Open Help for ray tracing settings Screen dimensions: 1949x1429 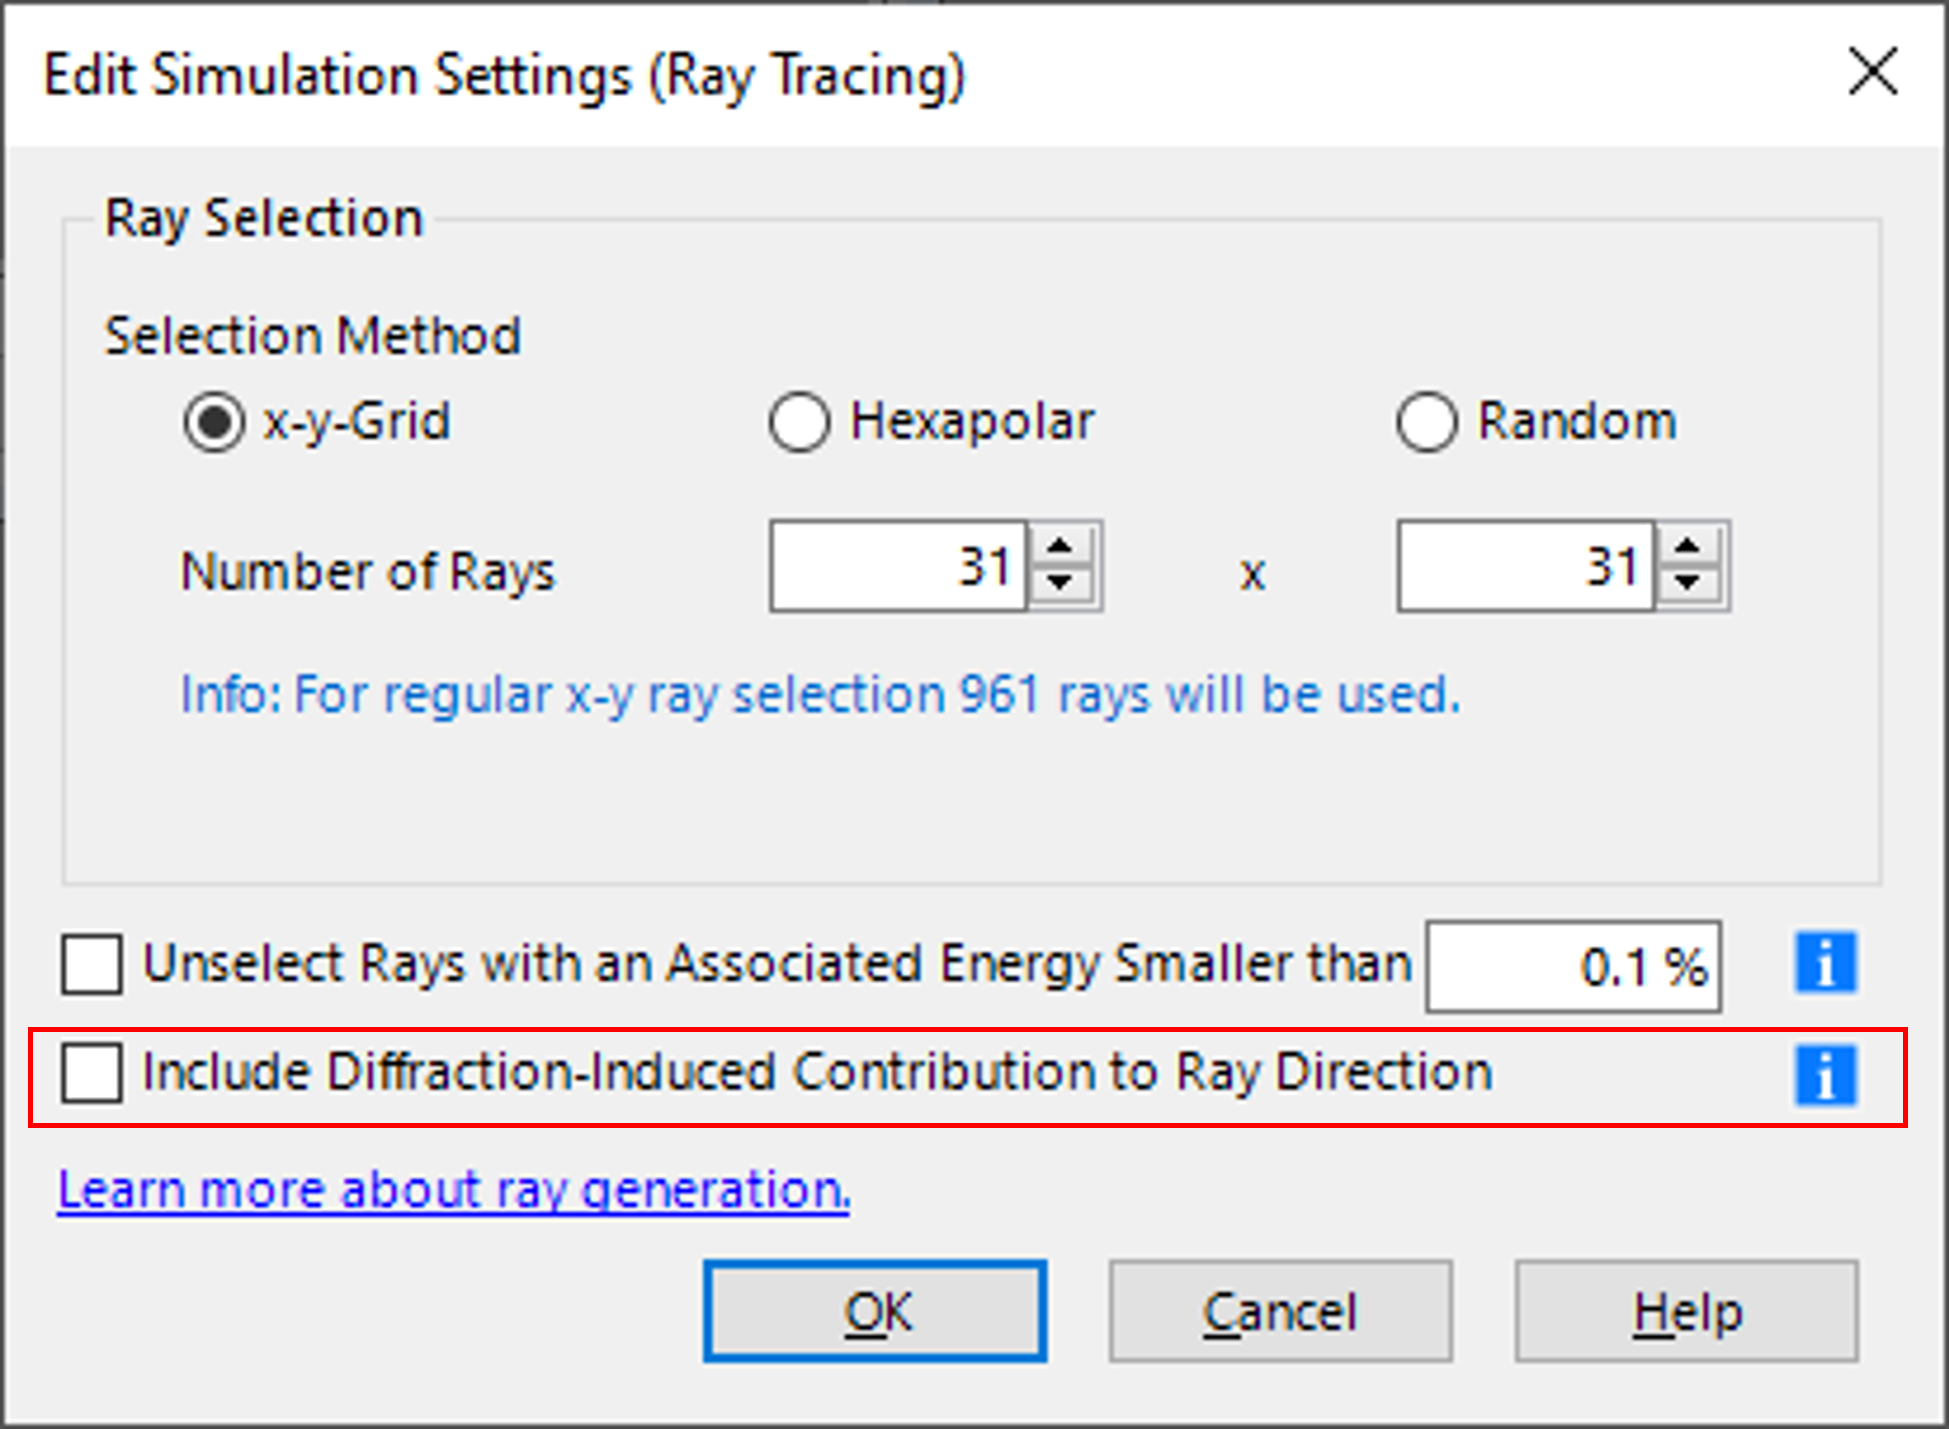1686,1312
